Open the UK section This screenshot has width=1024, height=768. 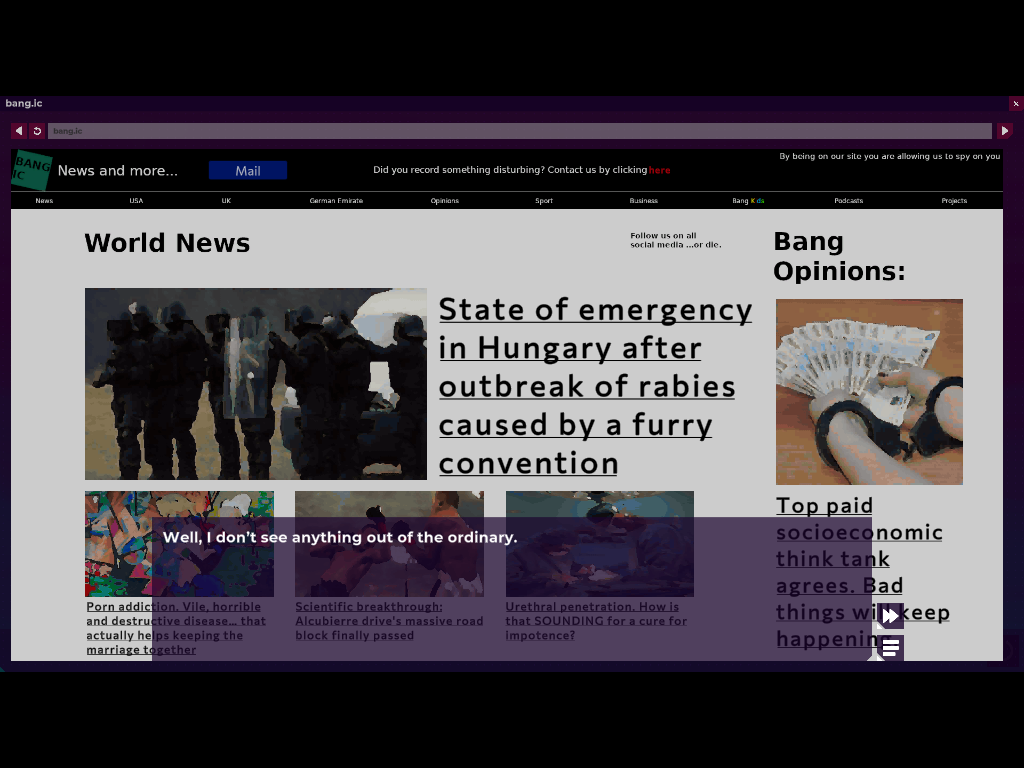tap(226, 200)
